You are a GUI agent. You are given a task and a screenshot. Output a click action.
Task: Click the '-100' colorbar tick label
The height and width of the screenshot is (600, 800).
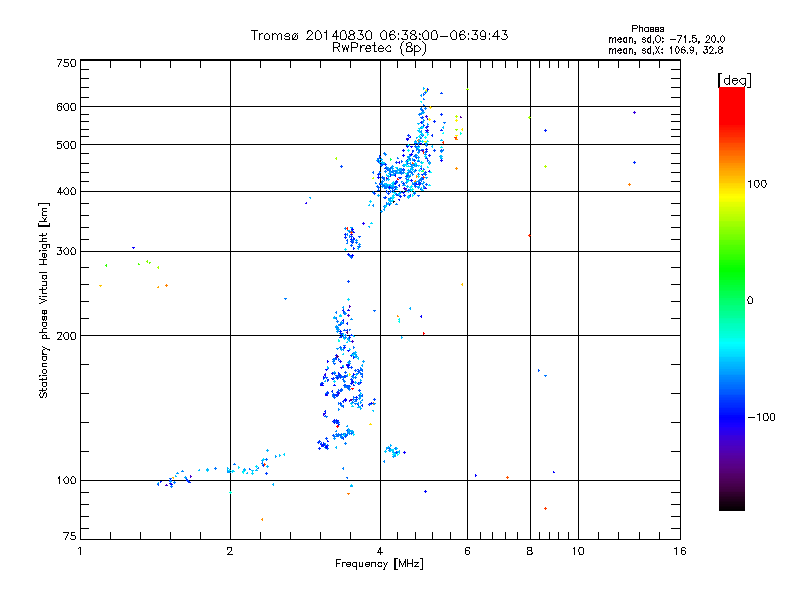click(x=761, y=417)
